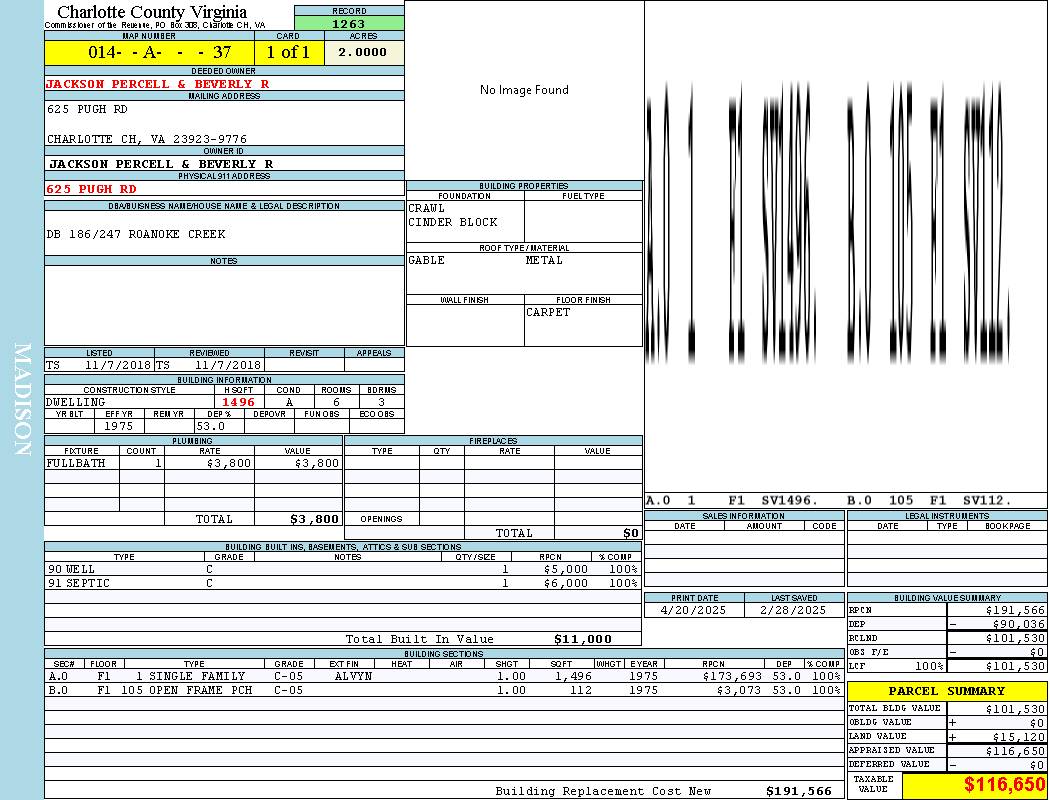
Task: Click the last saved date 2/28/2025
Action: [x=793, y=611]
